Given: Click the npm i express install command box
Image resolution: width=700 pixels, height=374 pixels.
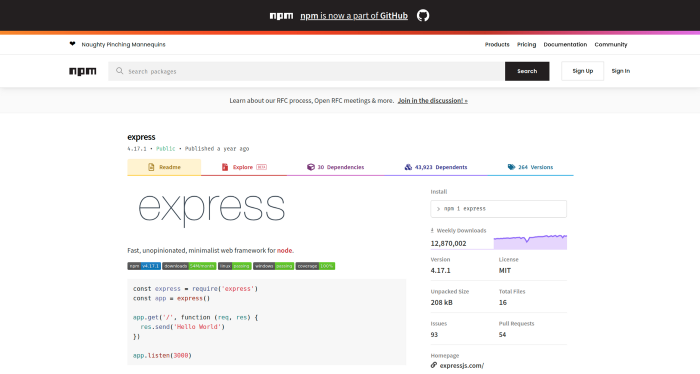Looking at the screenshot, I should click(499, 209).
